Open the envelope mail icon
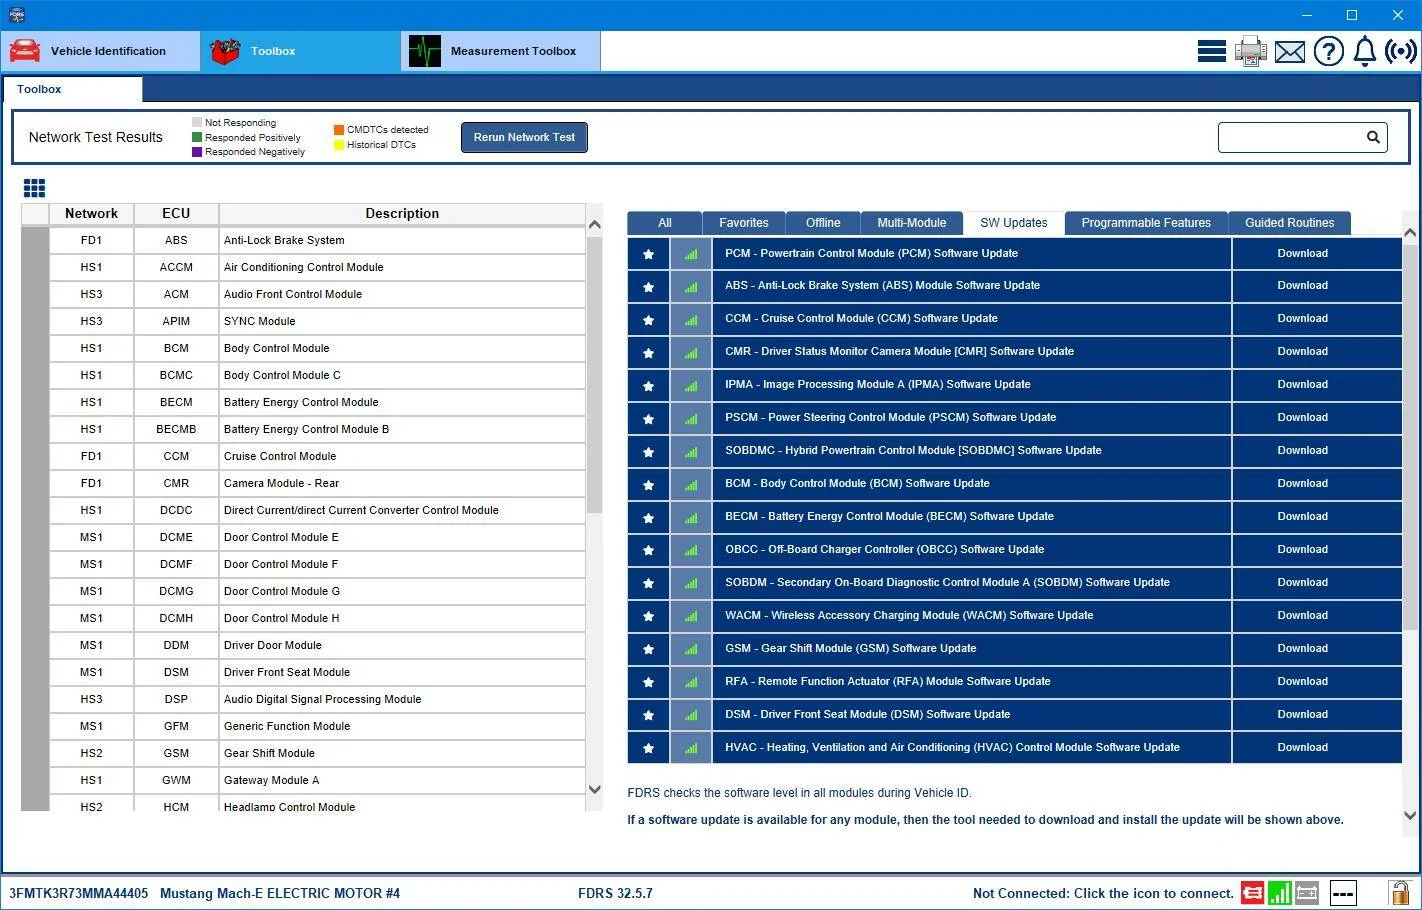Screen dimensions: 1422x910 1290,51
